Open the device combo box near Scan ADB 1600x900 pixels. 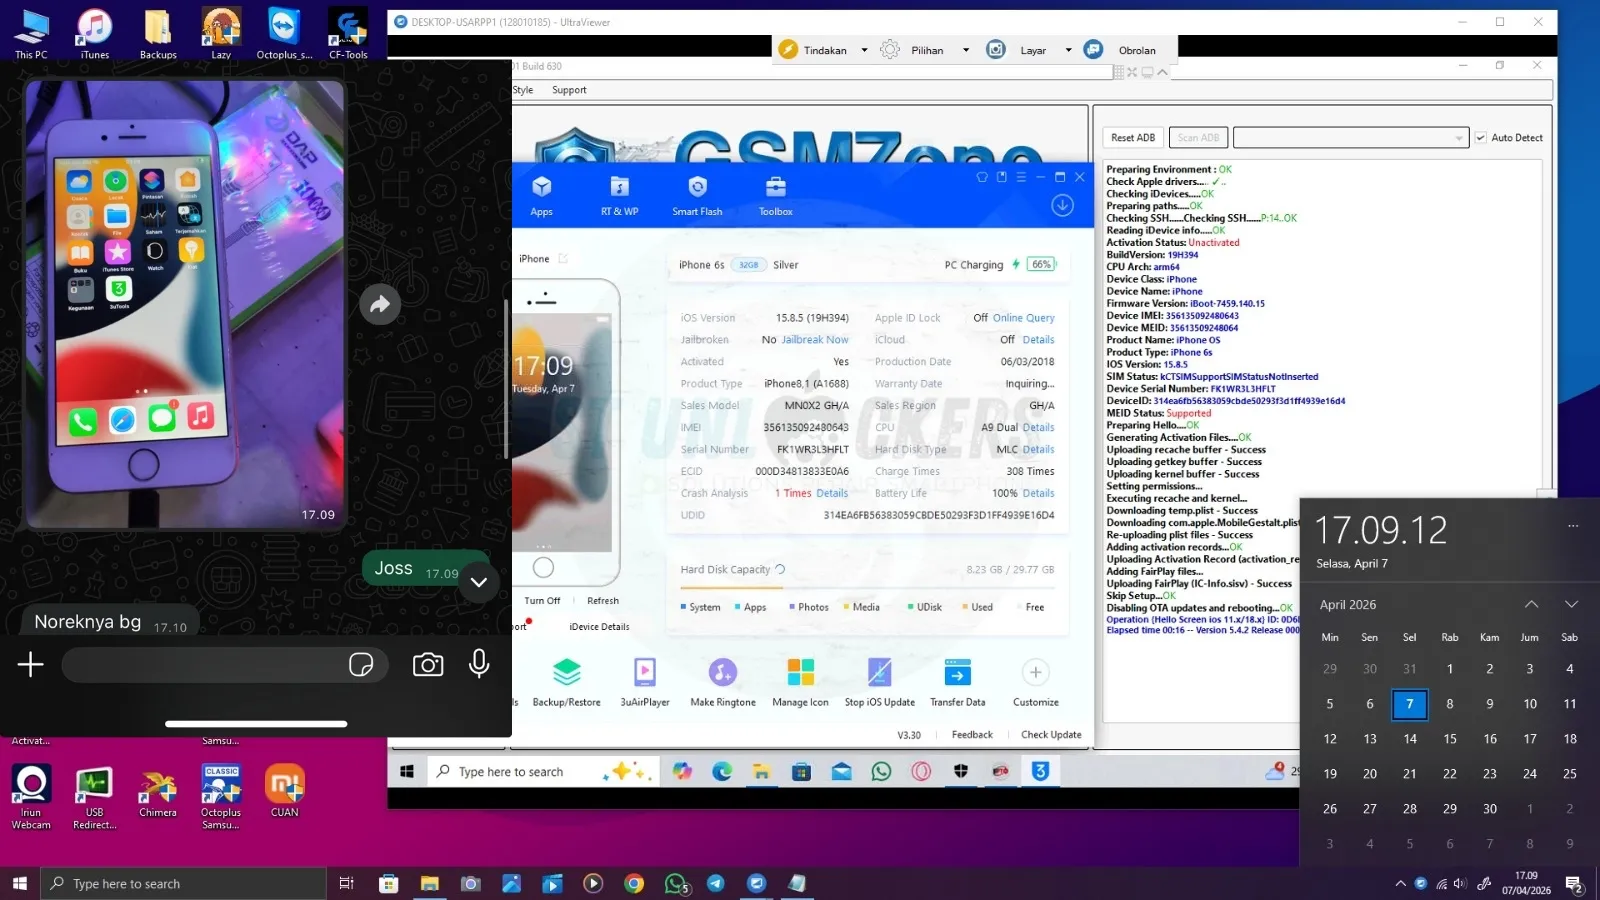coord(1350,138)
